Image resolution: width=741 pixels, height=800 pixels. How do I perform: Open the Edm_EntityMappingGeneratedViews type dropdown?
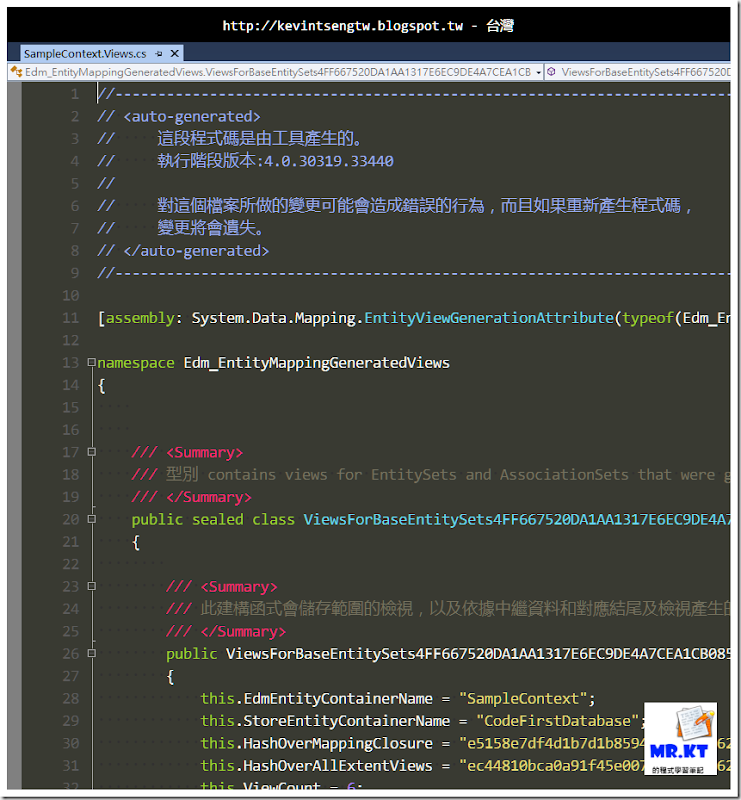click(538, 72)
